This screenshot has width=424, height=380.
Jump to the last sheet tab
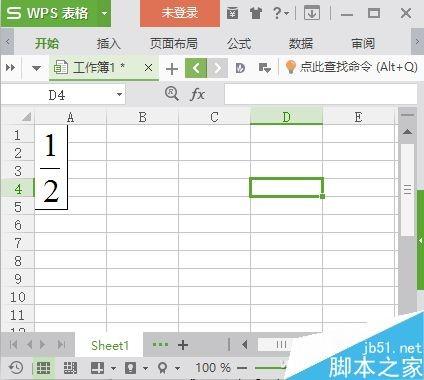click(x=61, y=344)
